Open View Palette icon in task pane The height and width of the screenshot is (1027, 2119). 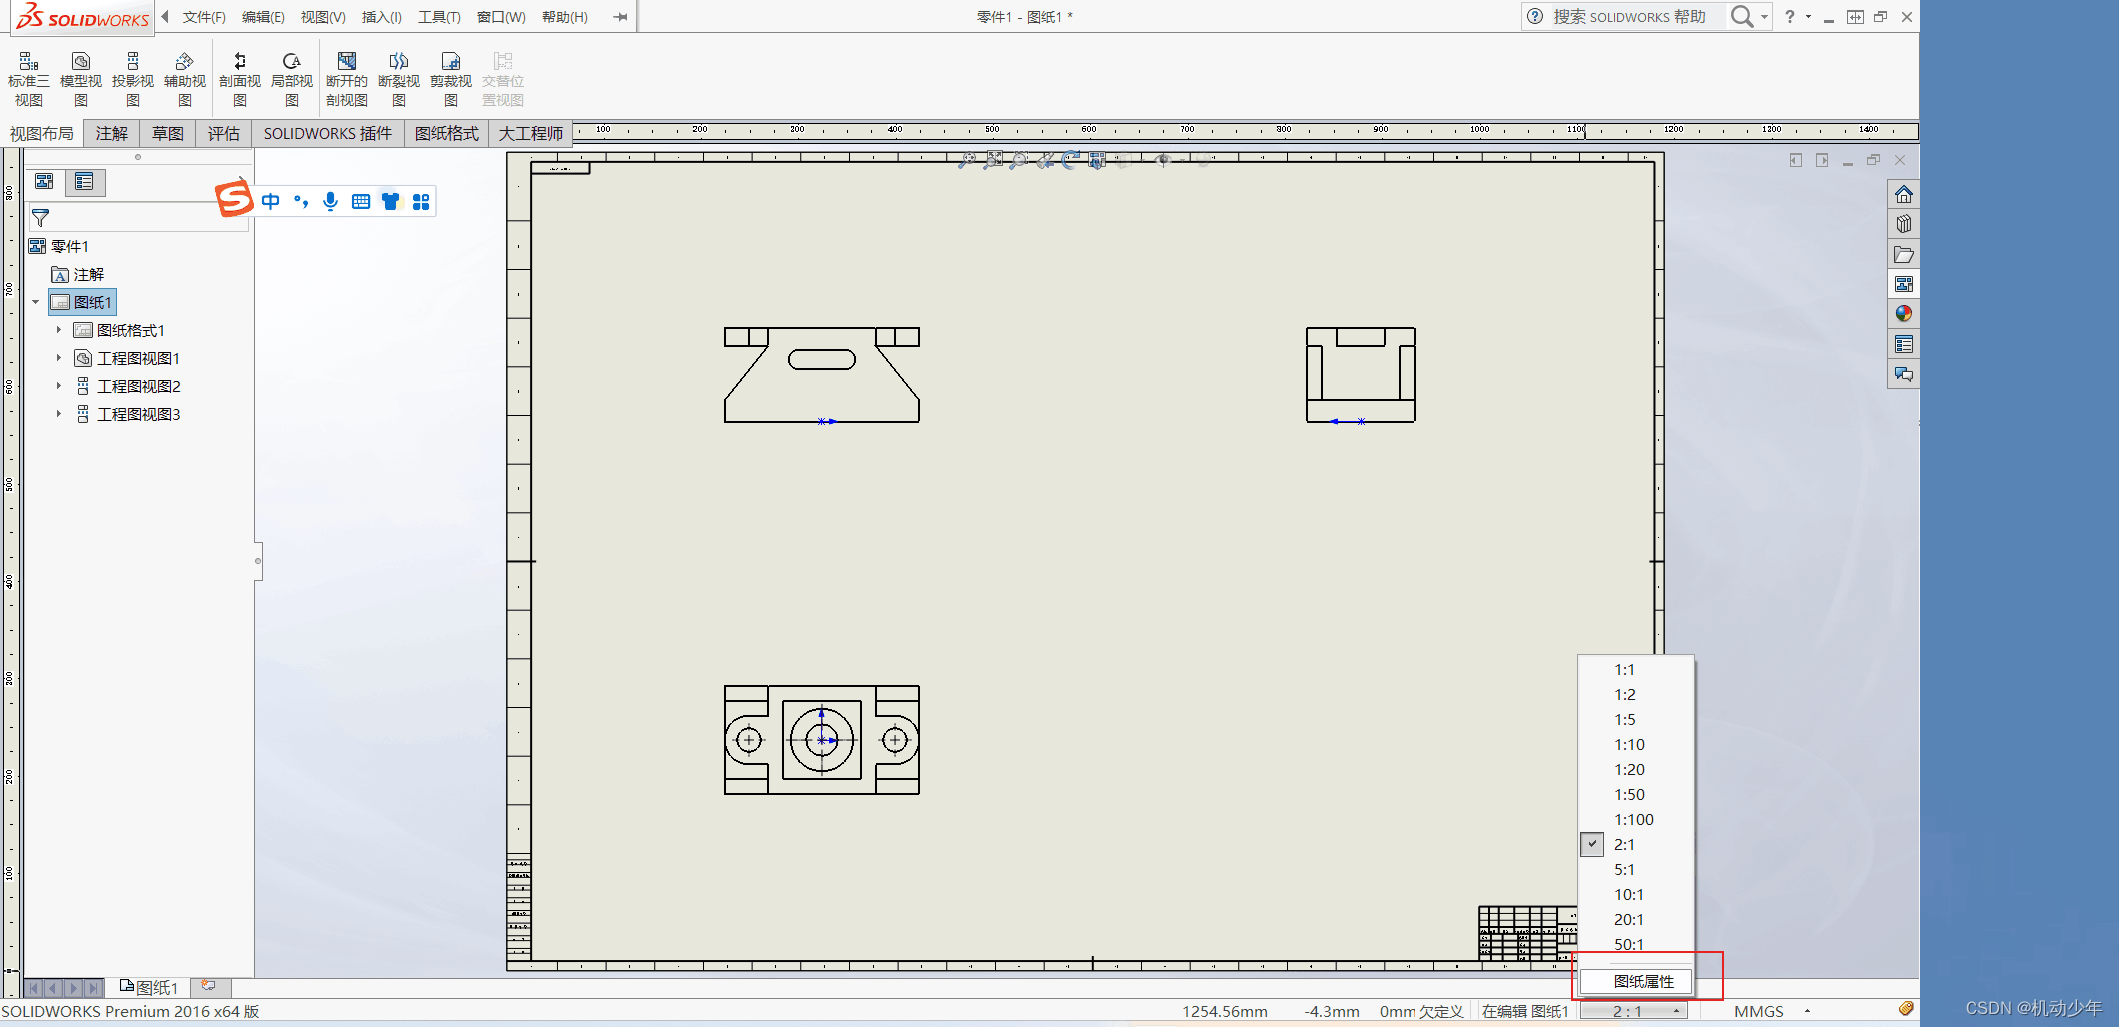point(1904,284)
